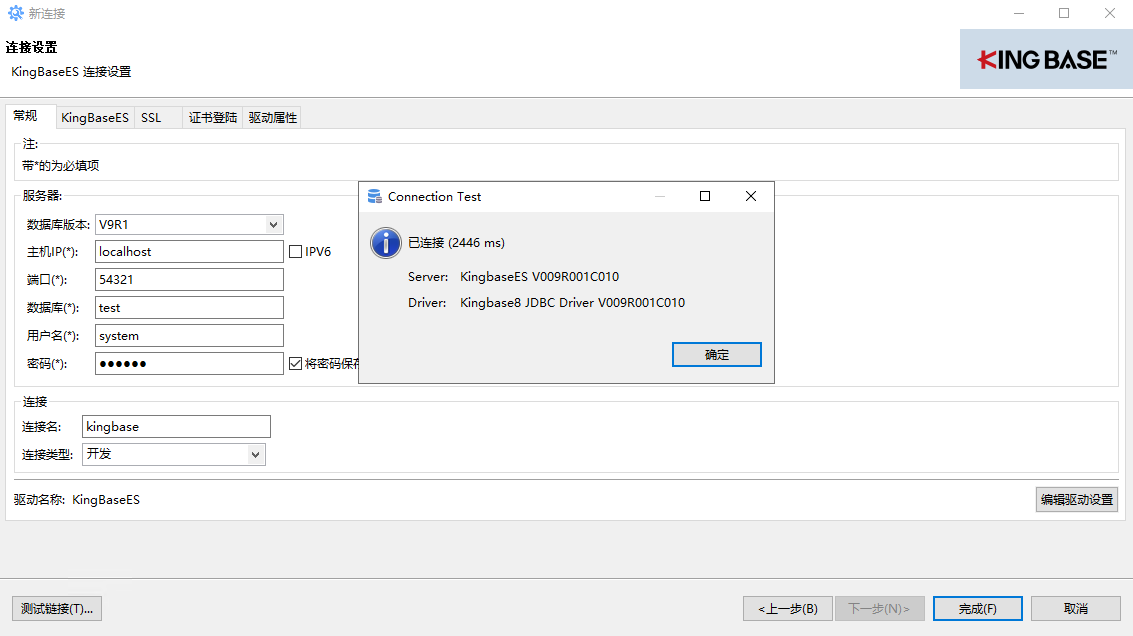This screenshot has height=636, width=1133.
Task: Click the KingBaseES 连接设置 subtitle
Action: [x=71, y=72]
